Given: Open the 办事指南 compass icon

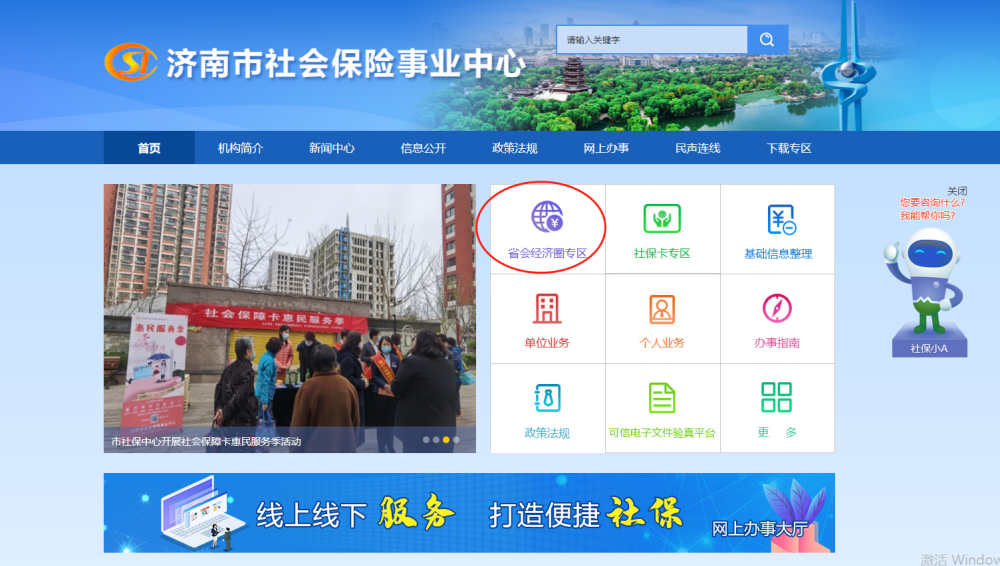Looking at the screenshot, I should pos(777,308).
